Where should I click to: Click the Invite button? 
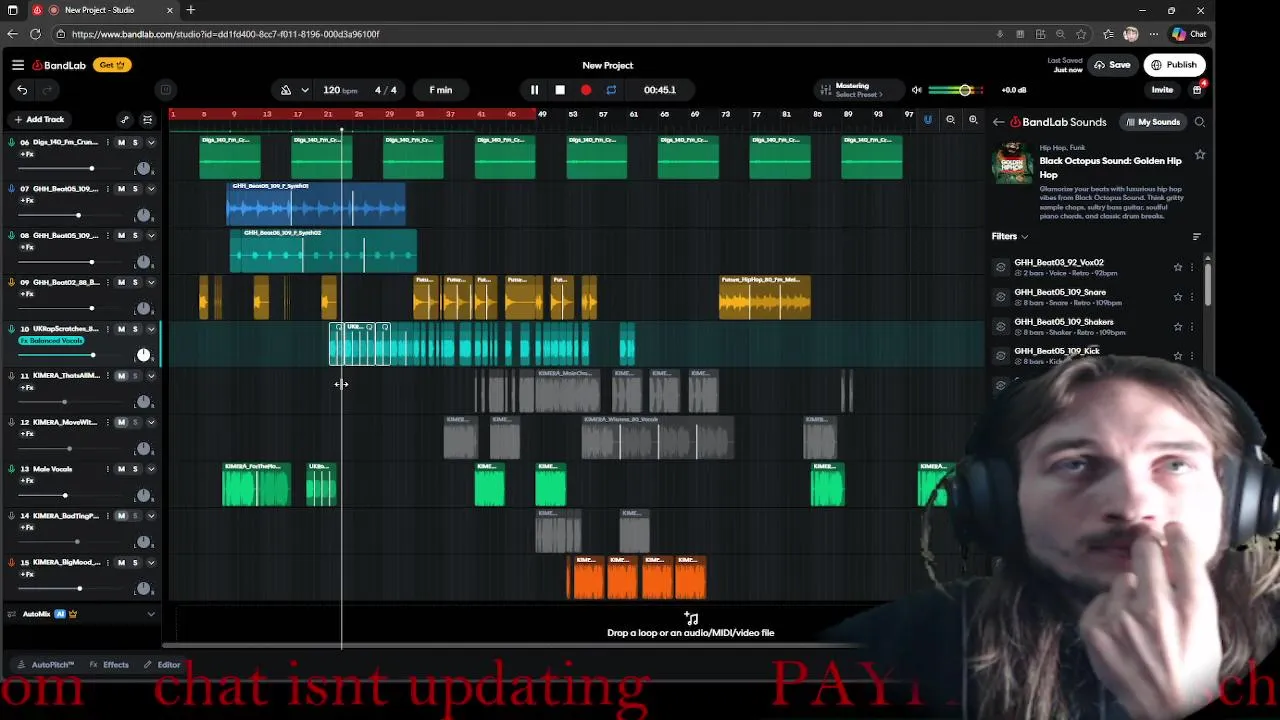(x=1162, y=90)
